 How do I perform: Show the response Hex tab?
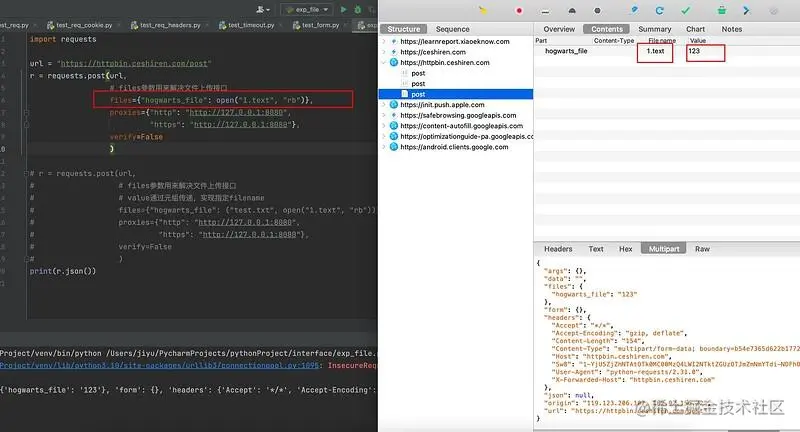626,249
